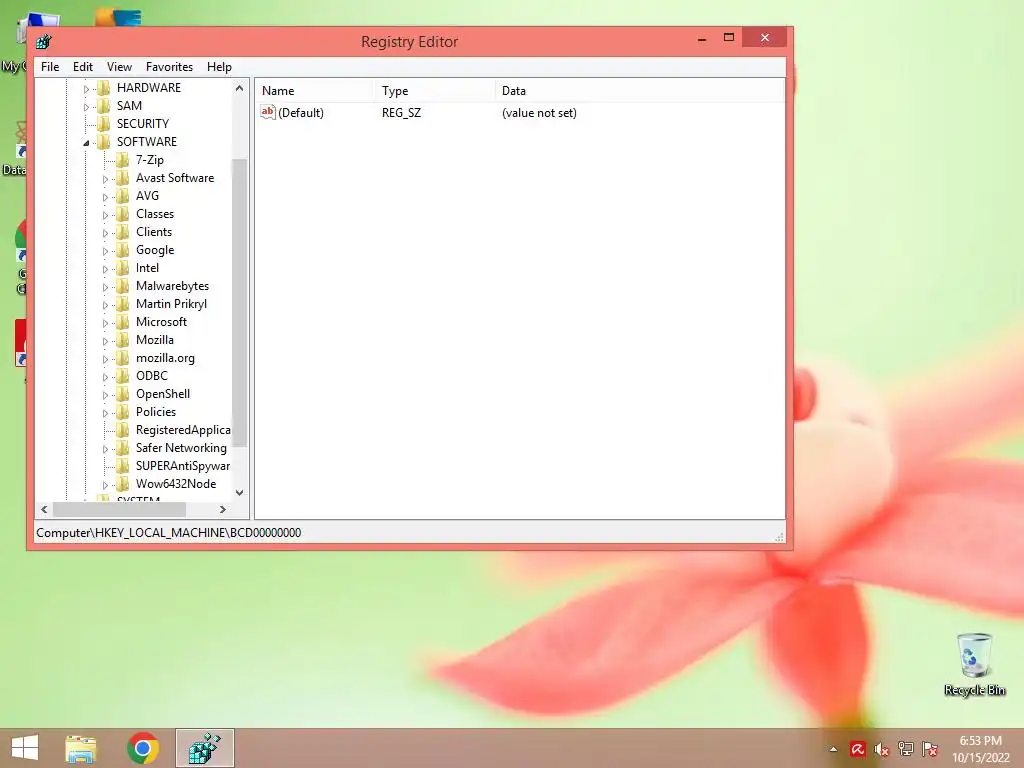1024x768 pixels.
Task: Click the Policies key folder icon
Action: tap(122, 412)
